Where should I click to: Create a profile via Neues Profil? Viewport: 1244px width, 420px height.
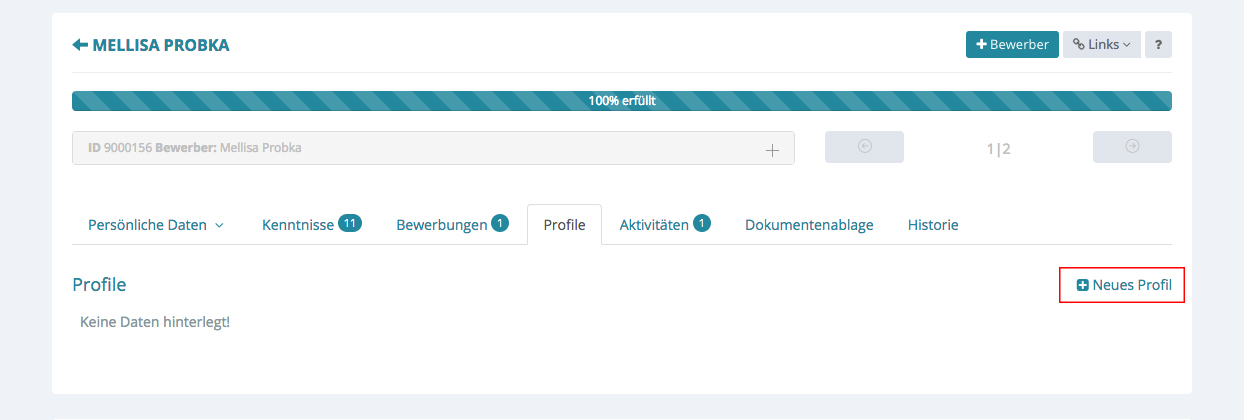tap(1123, 285)
